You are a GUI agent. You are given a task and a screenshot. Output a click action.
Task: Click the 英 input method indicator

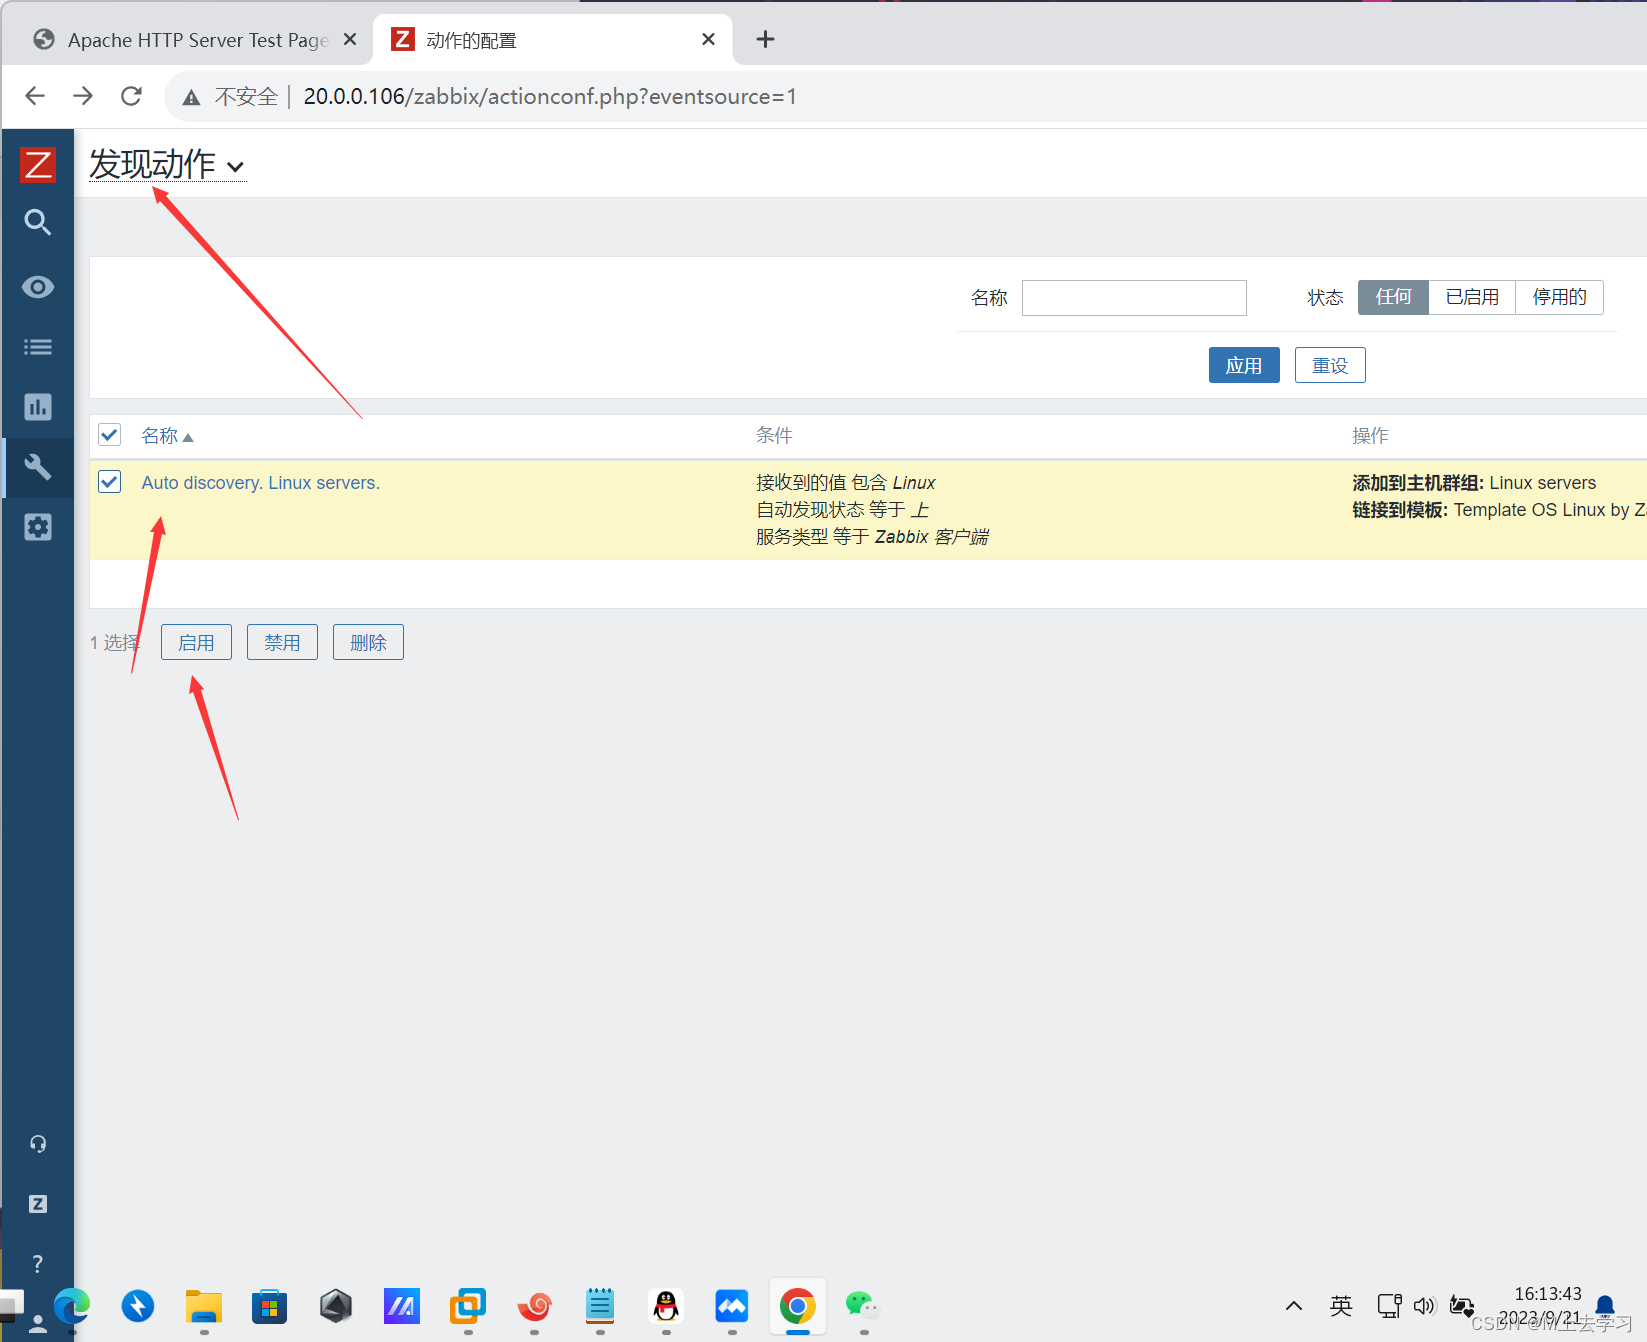(x=1341, y=1306)
